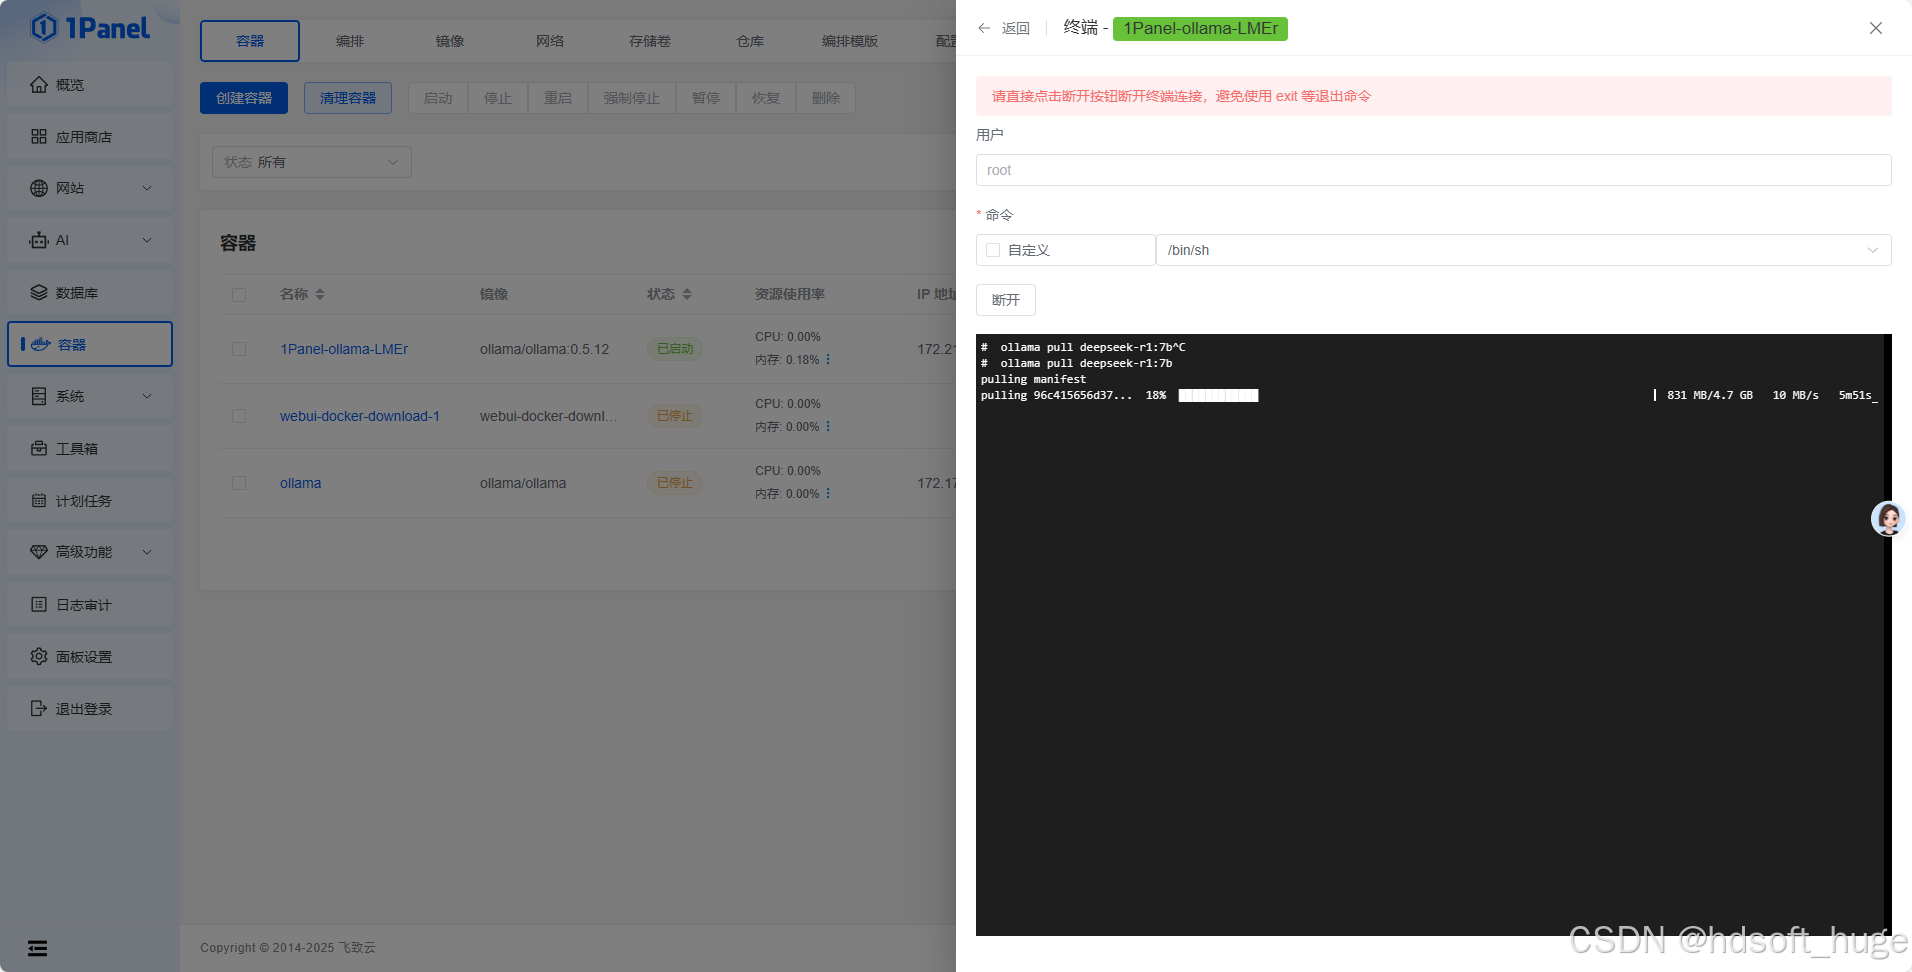Open the ollama container link
Image resolution: width=1912 pixels, height=972 pixels.
tap(301, 483)
